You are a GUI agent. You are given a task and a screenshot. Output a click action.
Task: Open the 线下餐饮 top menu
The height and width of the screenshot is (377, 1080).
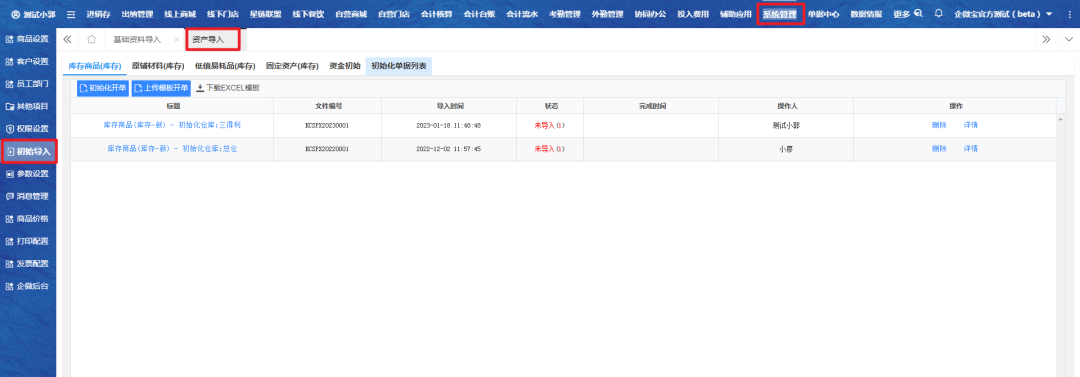tap(308, 14)
